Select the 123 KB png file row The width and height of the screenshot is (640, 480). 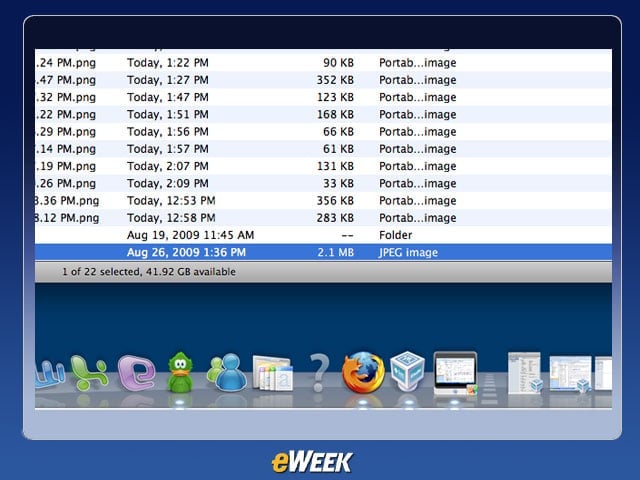[323, 97]
